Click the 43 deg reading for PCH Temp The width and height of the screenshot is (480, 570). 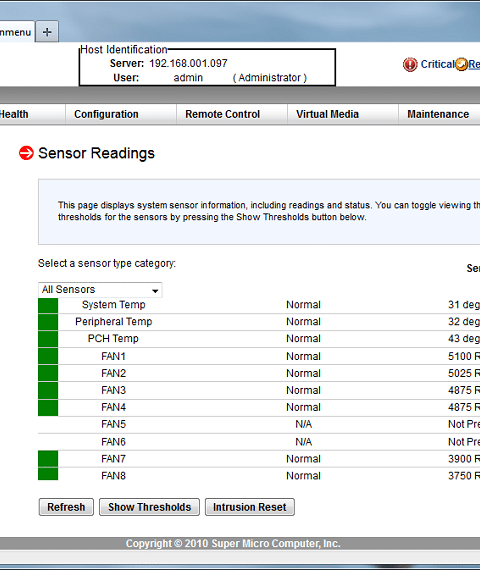point(464,339)
